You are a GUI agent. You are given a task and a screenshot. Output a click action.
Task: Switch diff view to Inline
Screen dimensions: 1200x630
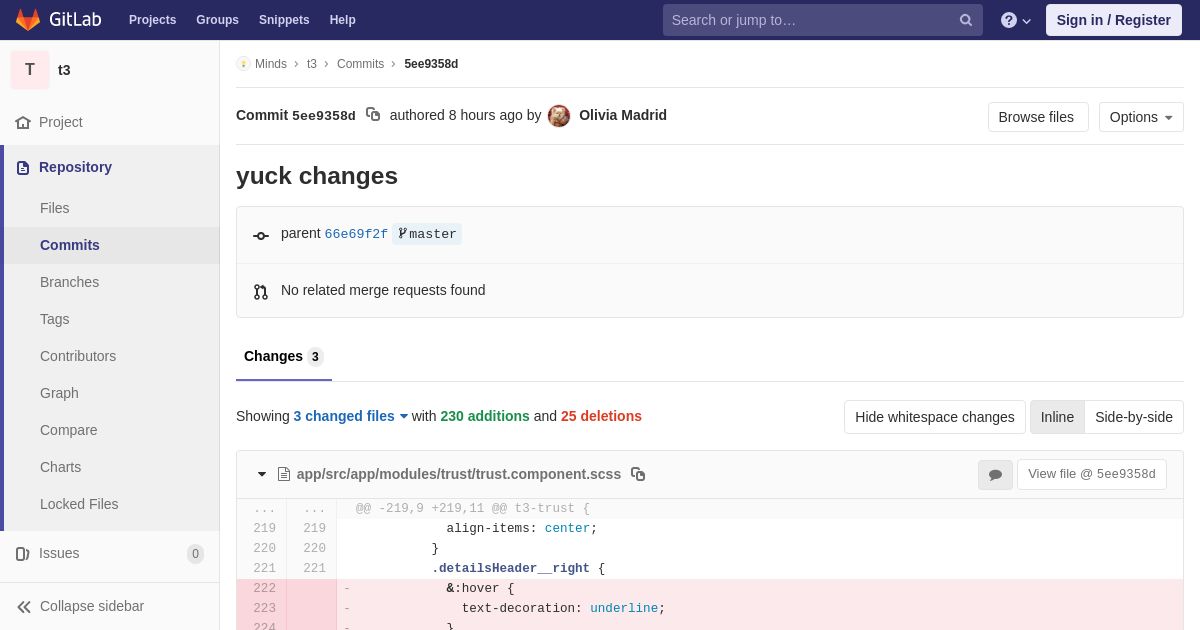click(x=1057, y=417)
